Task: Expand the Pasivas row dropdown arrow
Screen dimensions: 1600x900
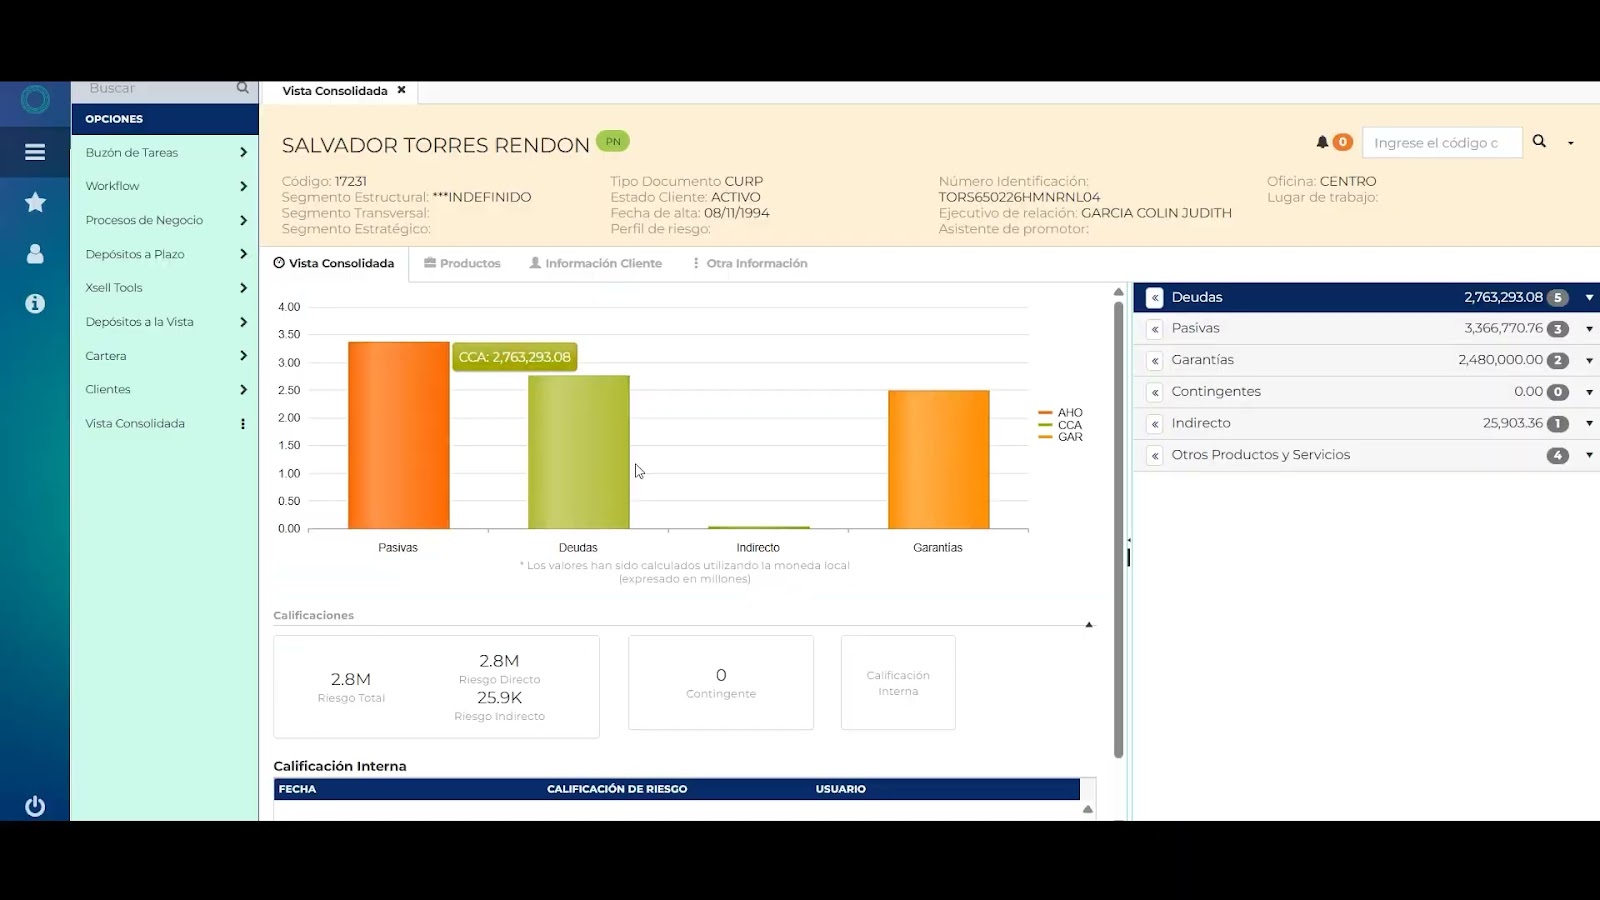Action: [x=1589, y=329]
